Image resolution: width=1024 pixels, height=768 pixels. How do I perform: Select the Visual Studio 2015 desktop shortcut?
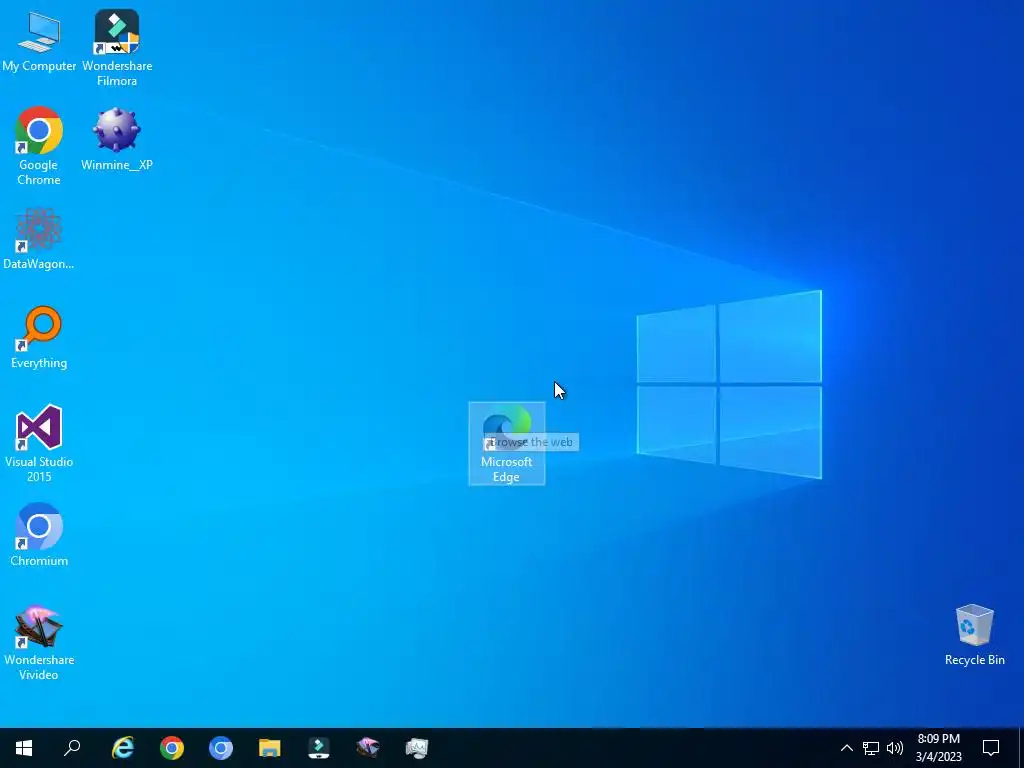coord(39,443)
